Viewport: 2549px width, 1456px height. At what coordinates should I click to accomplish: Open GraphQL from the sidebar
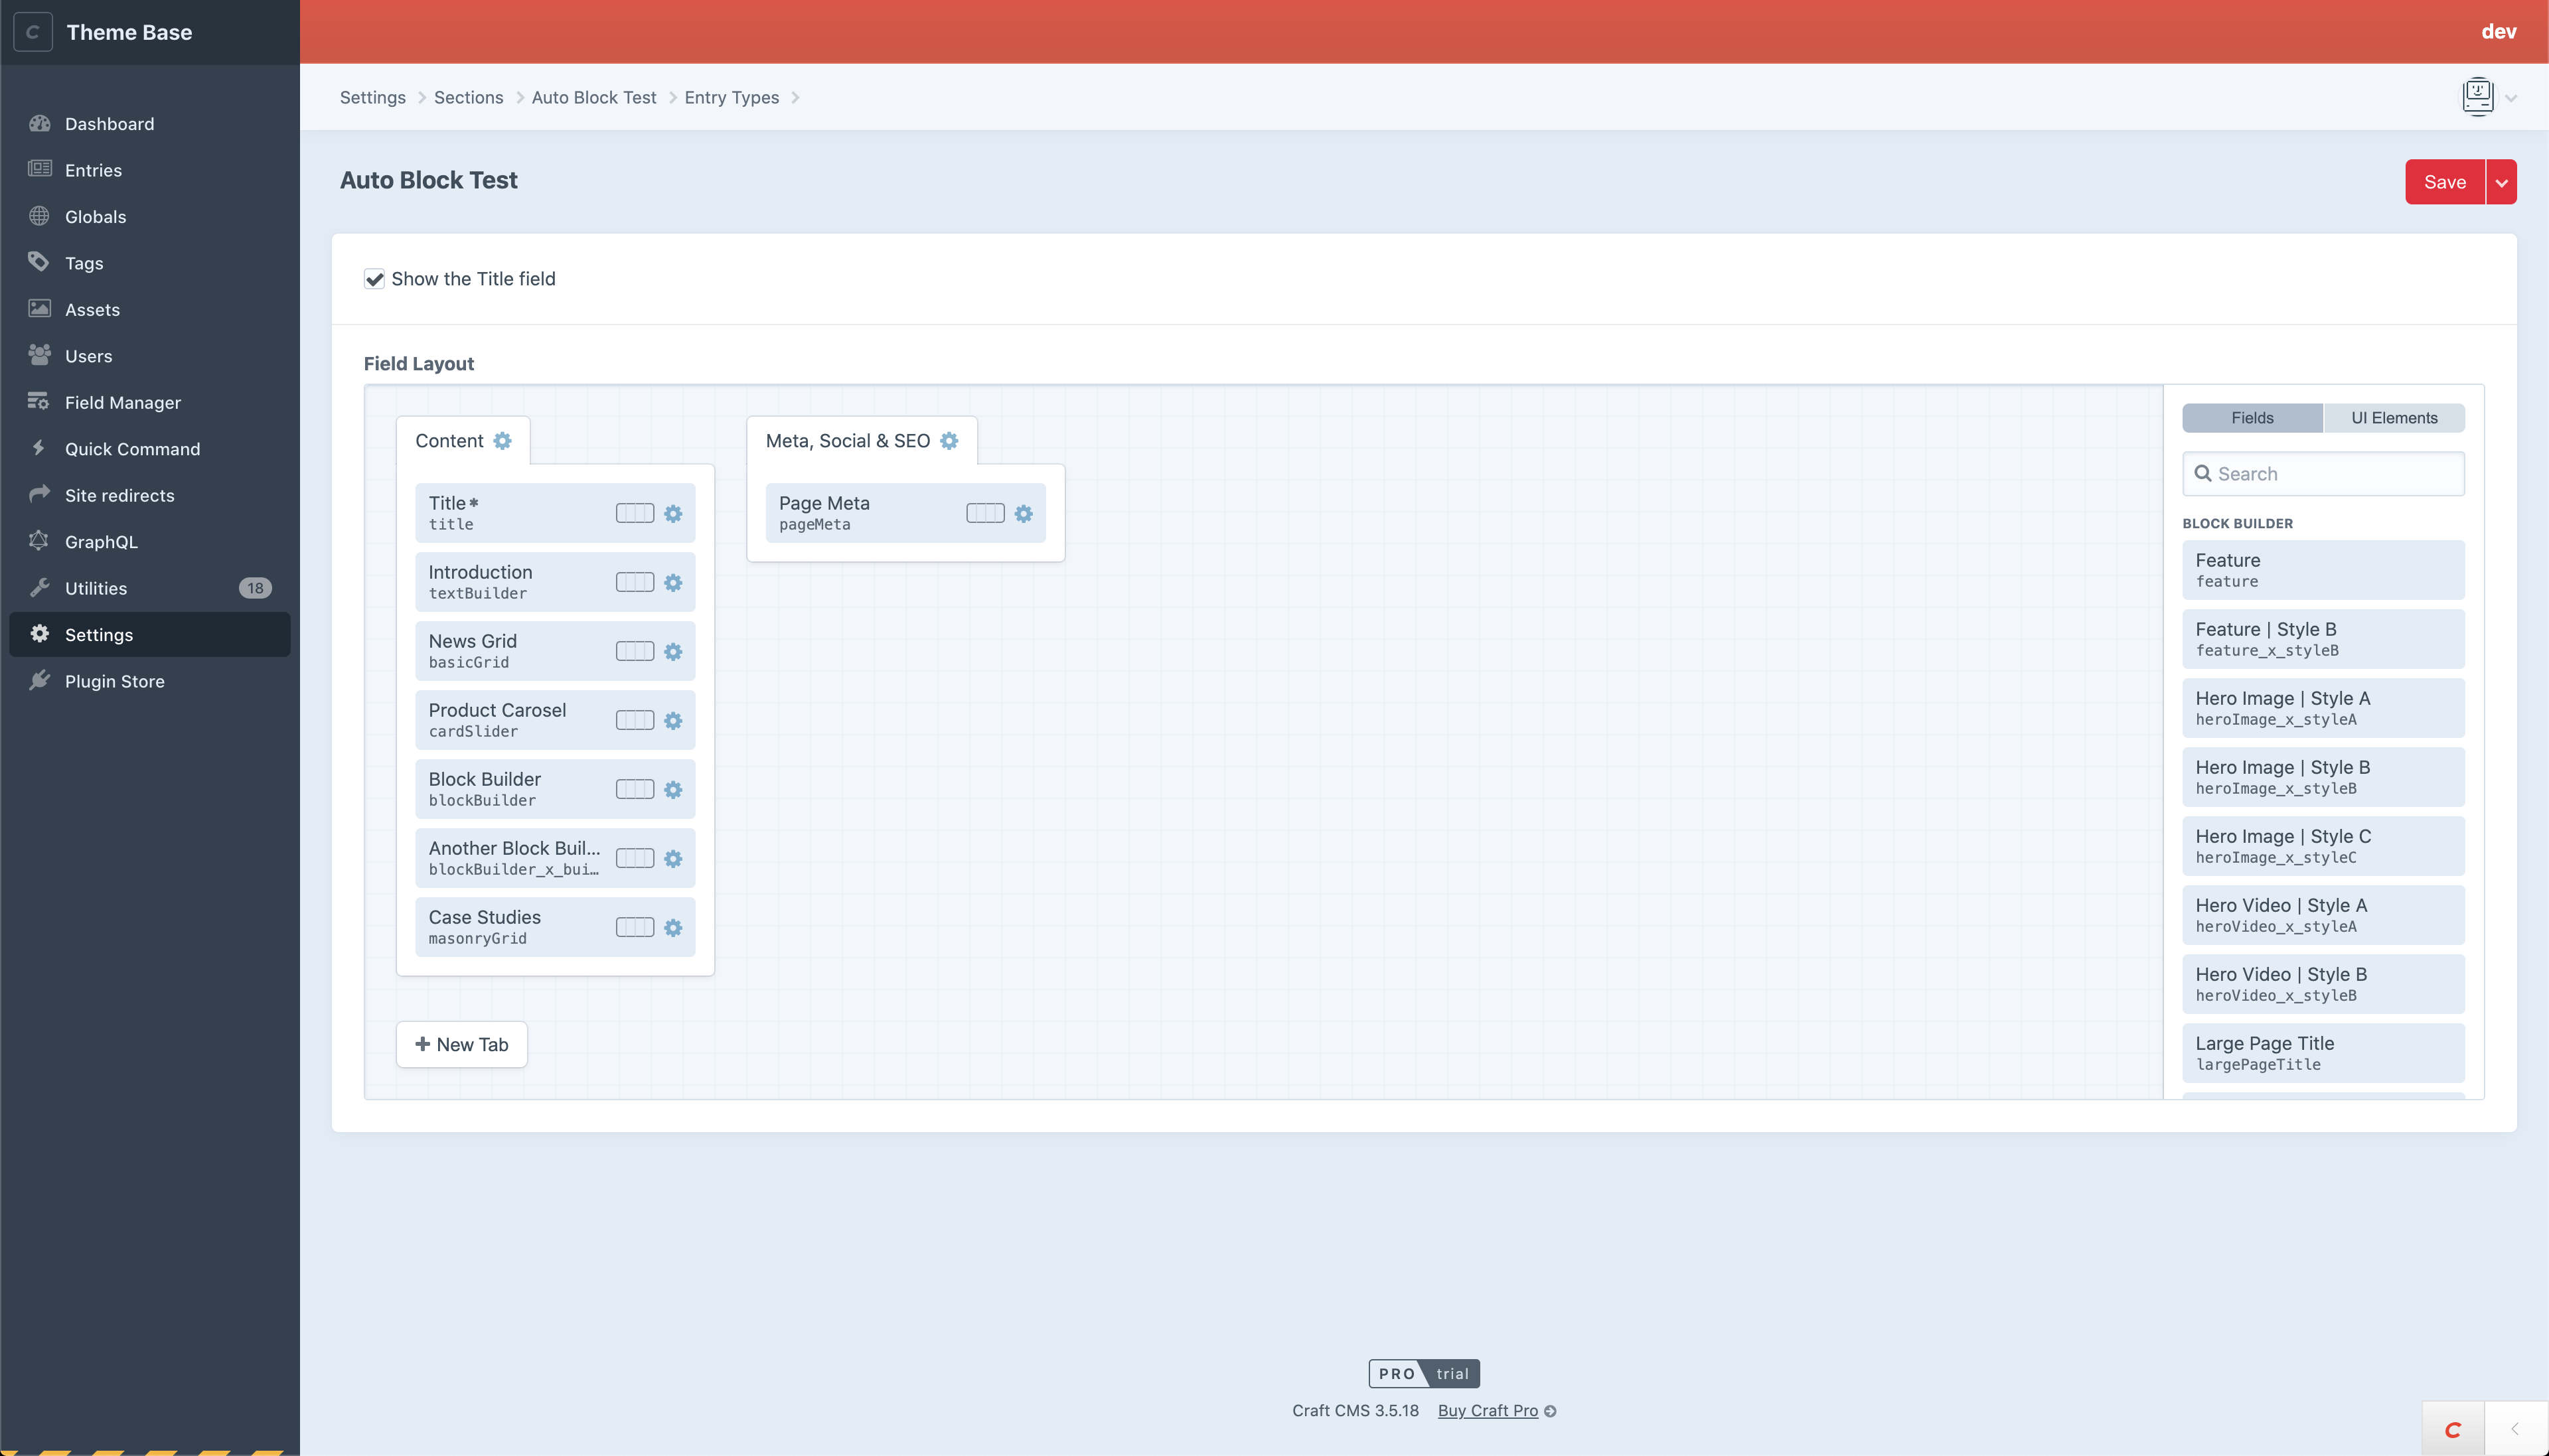pos(101,542)
